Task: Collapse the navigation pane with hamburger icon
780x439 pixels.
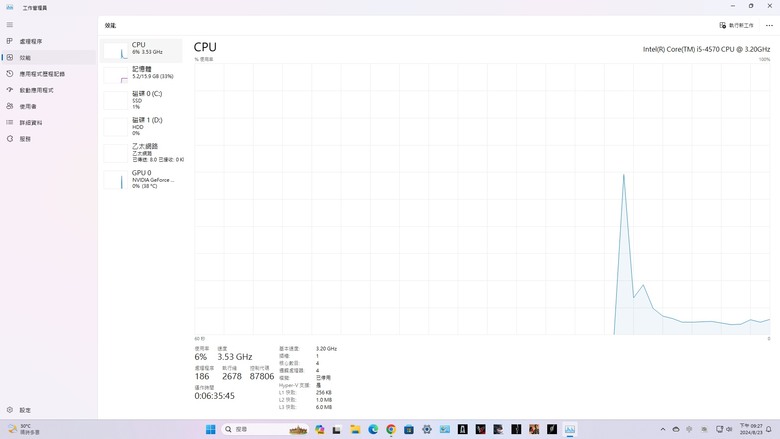Action: [9, 24]
